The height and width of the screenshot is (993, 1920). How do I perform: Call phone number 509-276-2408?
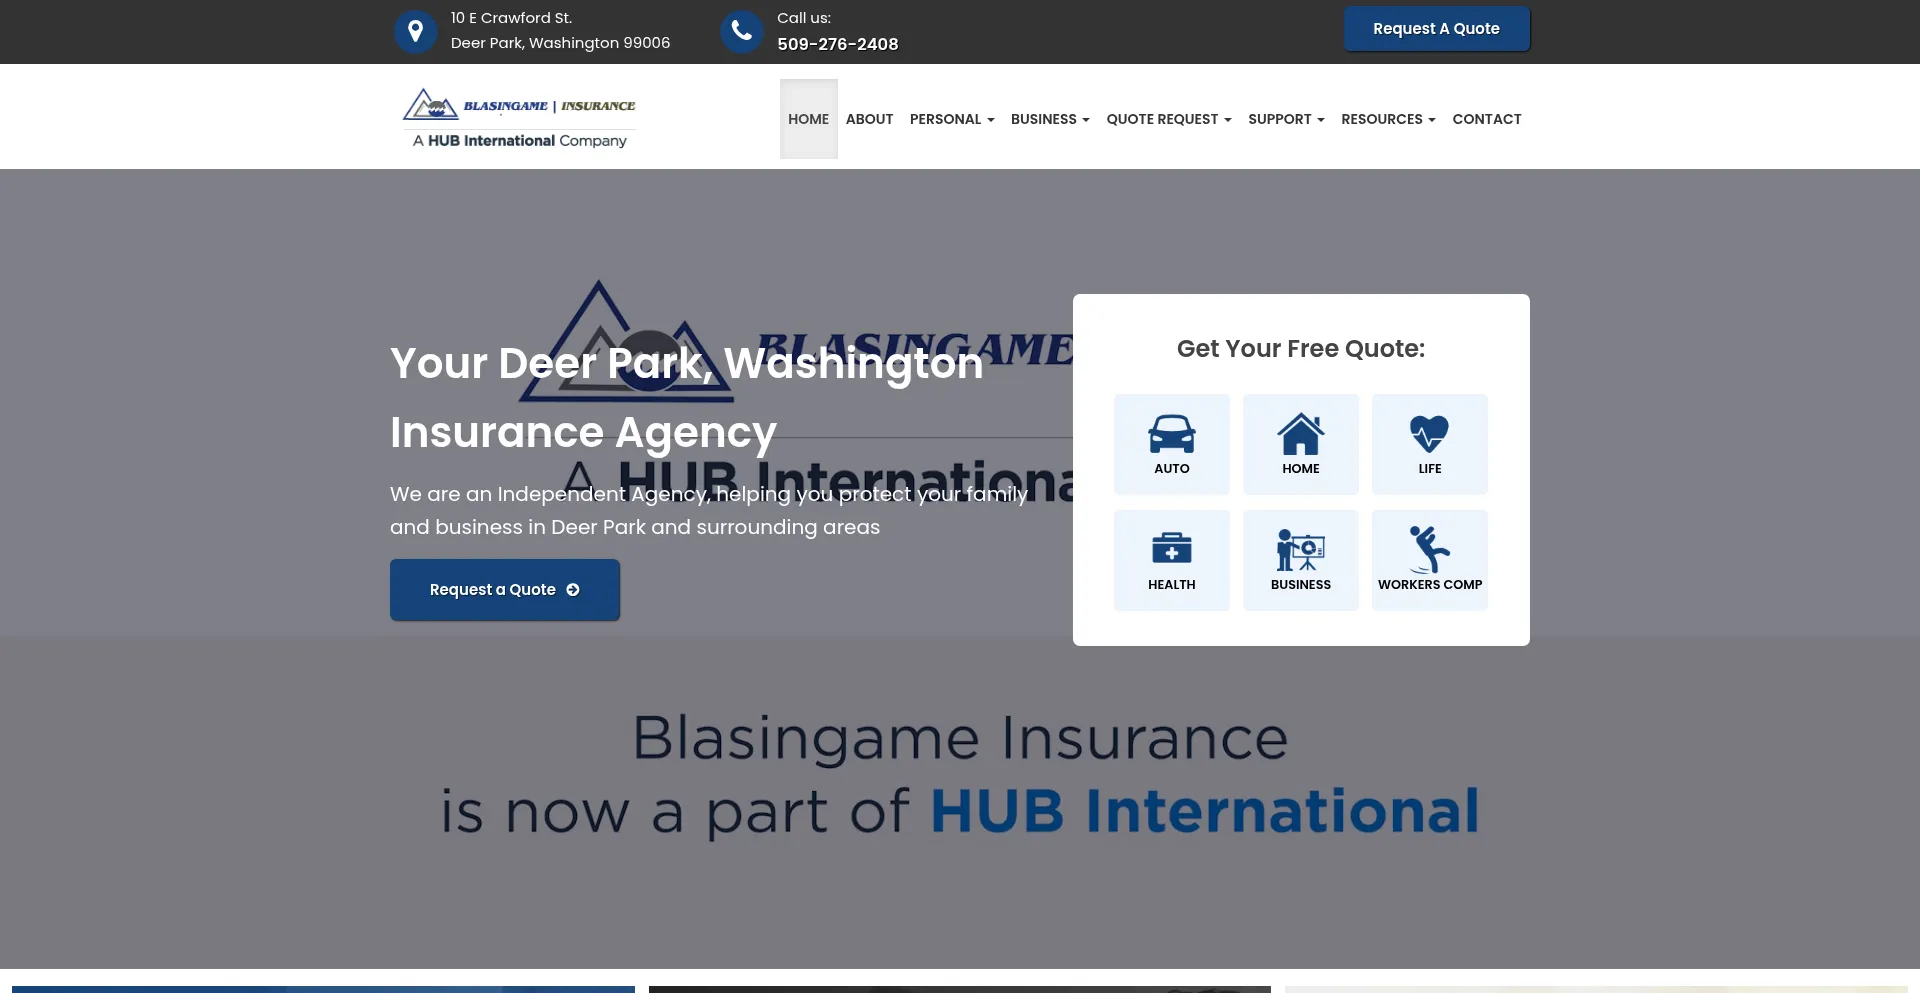coord(838,44)
